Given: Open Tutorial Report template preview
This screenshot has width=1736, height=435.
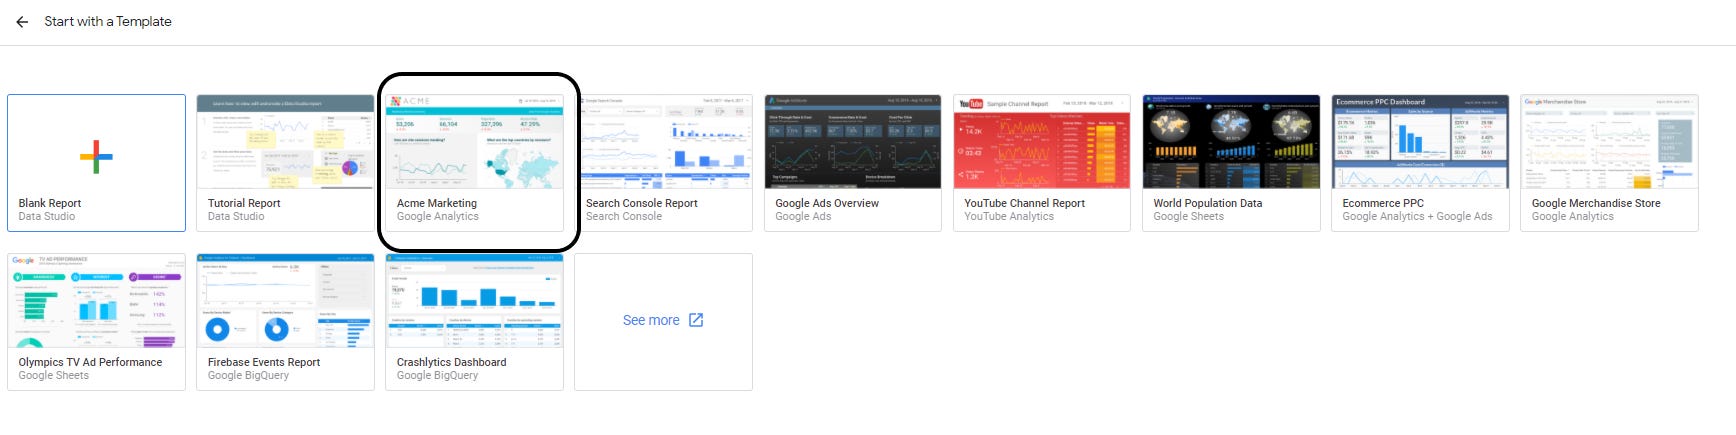Looking at the screenshot, I should [285, 142].
